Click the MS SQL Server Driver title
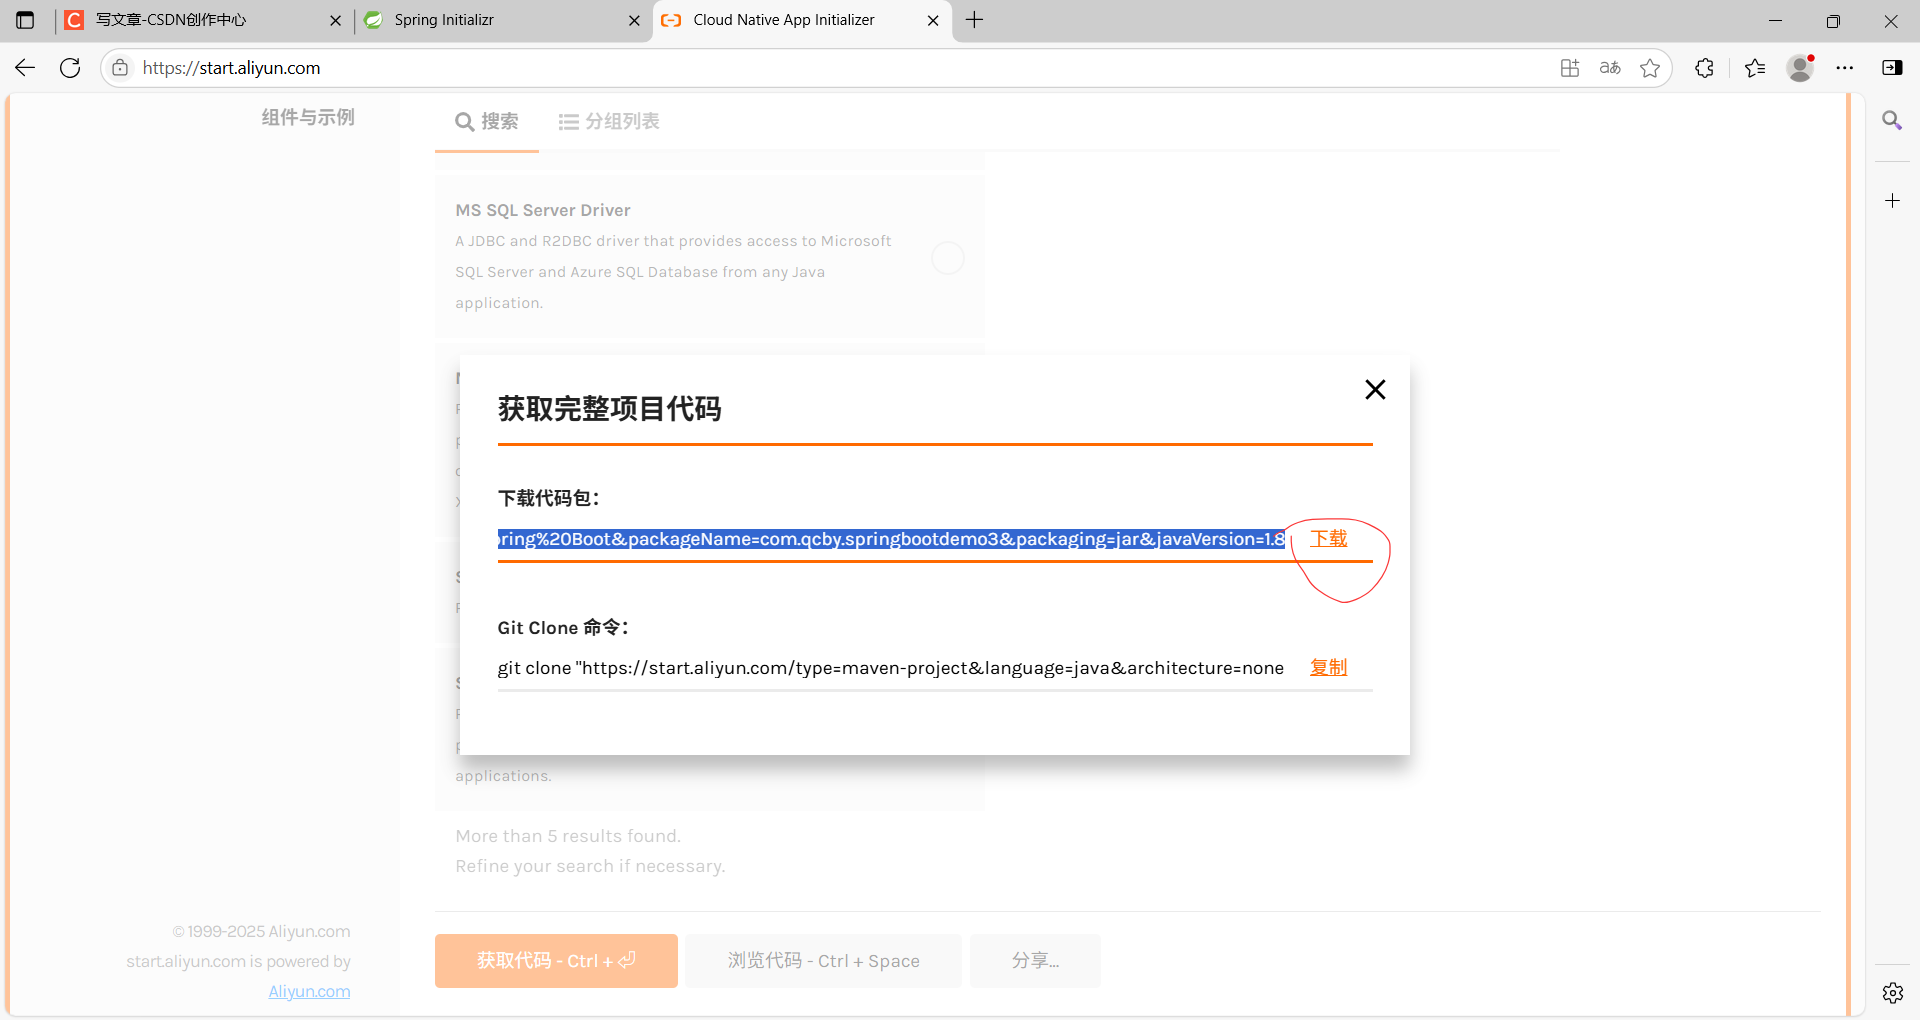1920x1020 pixels. tap(543, 210)
